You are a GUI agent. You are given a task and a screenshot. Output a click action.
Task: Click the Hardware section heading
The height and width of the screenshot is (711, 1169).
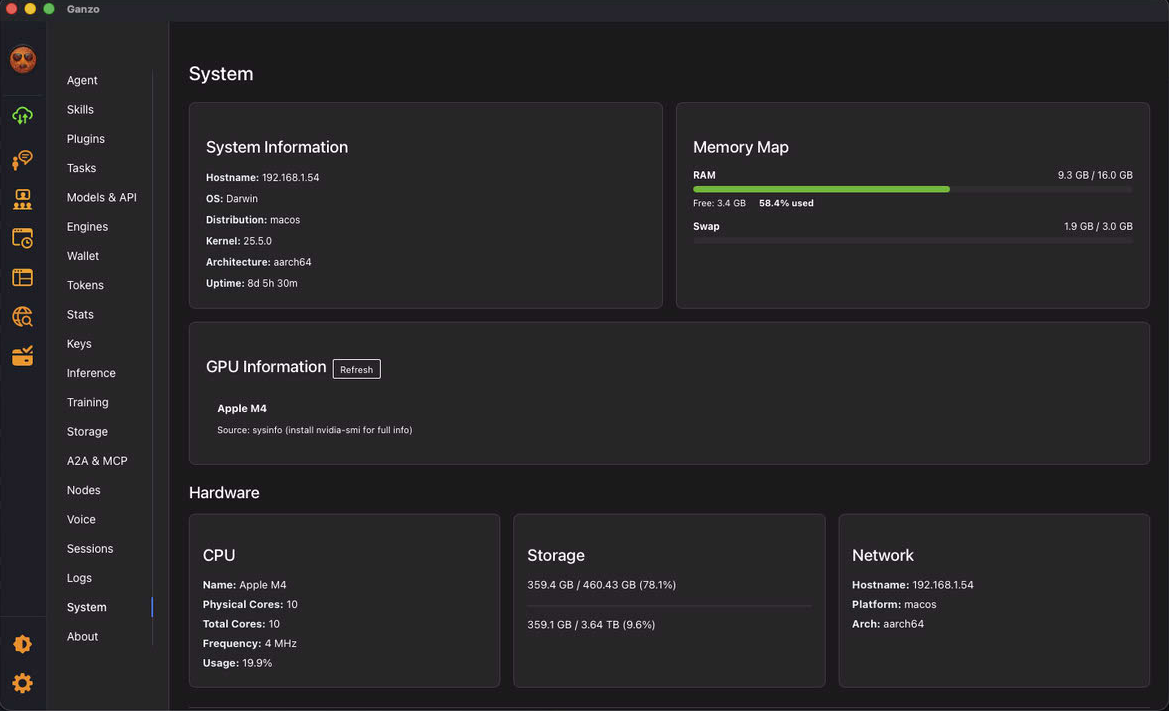pos(224,493)
